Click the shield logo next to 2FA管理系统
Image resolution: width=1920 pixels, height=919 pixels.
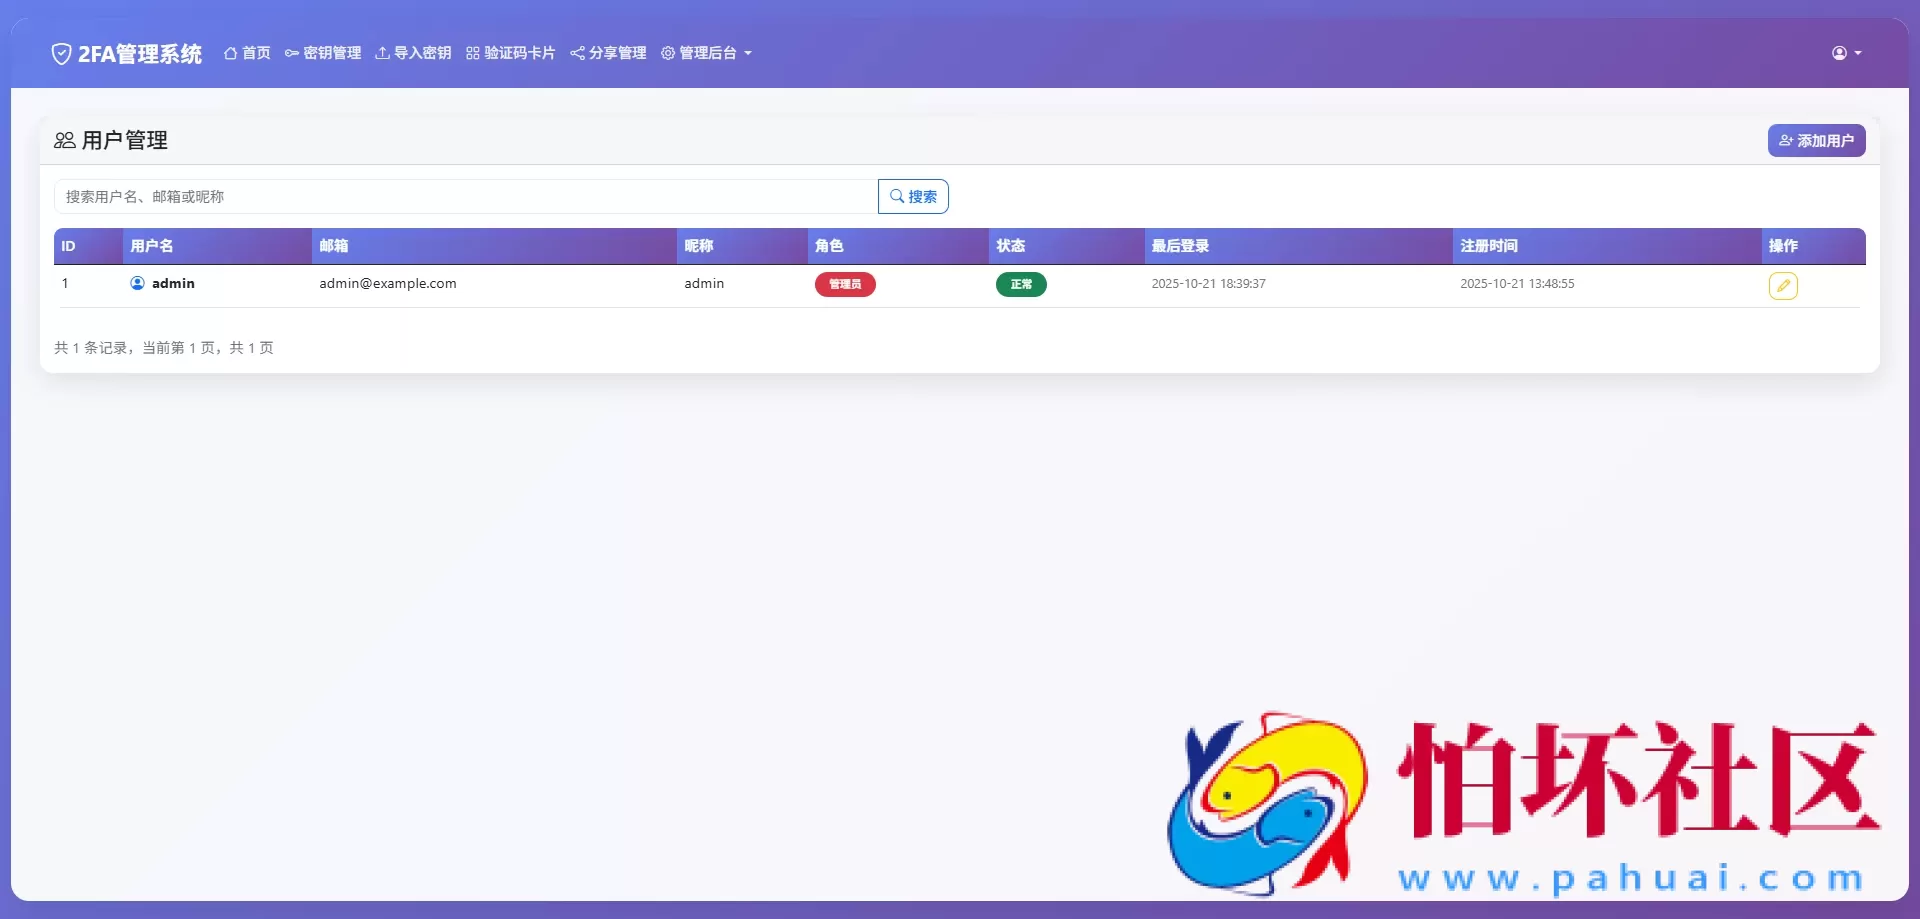(61, 53)
